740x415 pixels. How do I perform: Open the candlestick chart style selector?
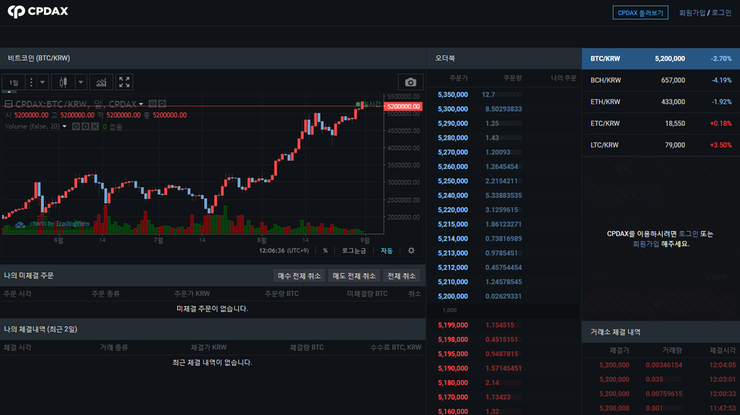(63, 82)
